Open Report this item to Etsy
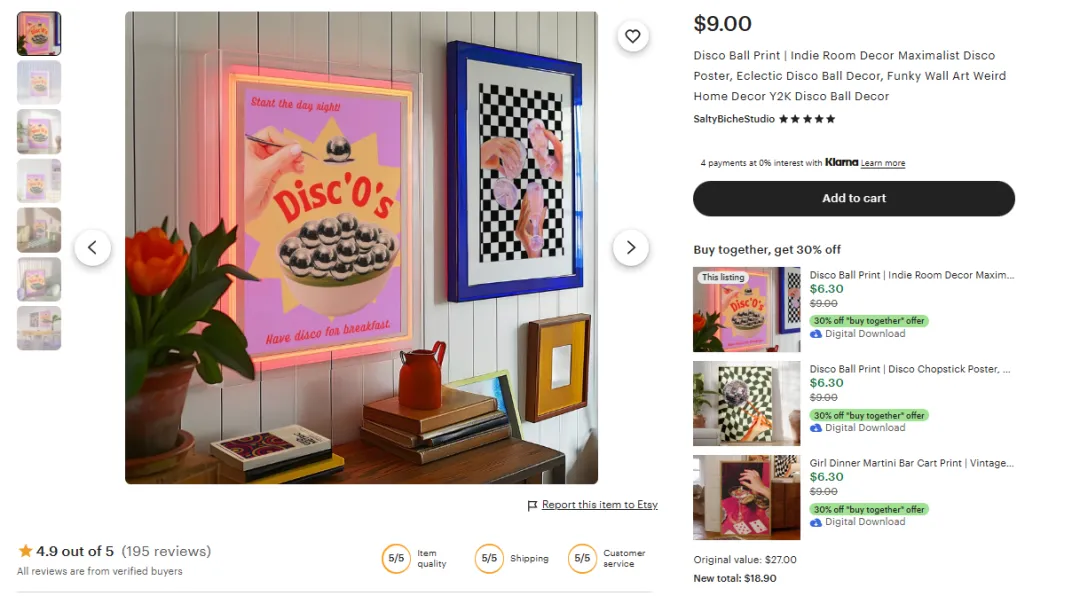Screen dimensions: 1080x596 pyautogui.click(x=599, y=505)
